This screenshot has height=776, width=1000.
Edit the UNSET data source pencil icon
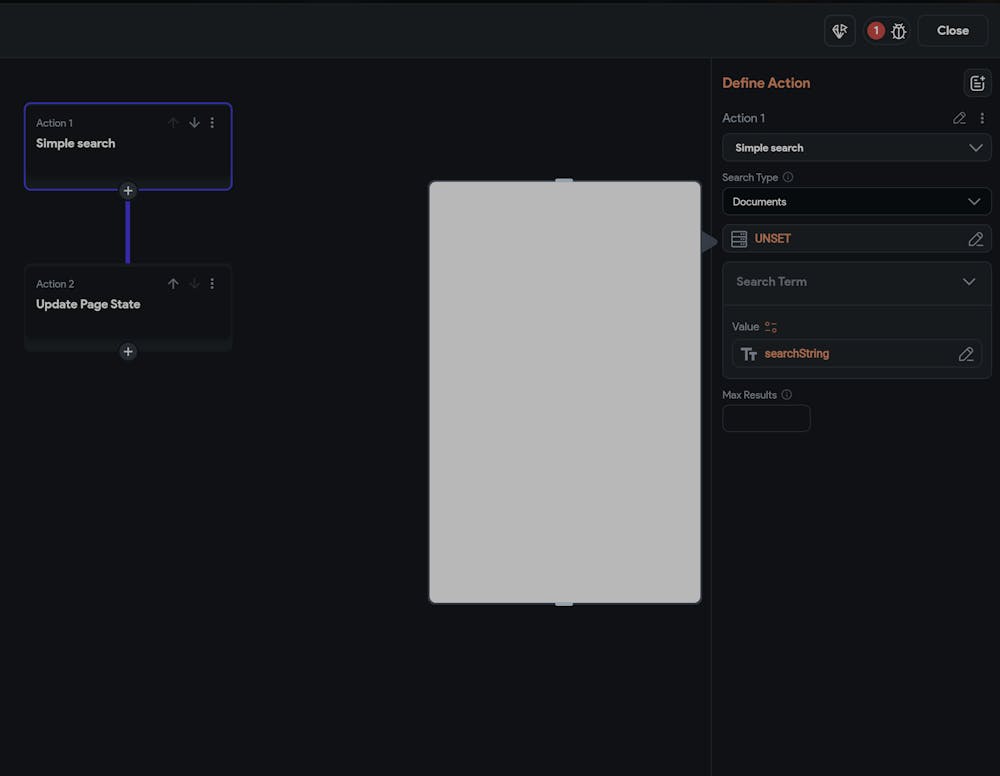(975, 239)
